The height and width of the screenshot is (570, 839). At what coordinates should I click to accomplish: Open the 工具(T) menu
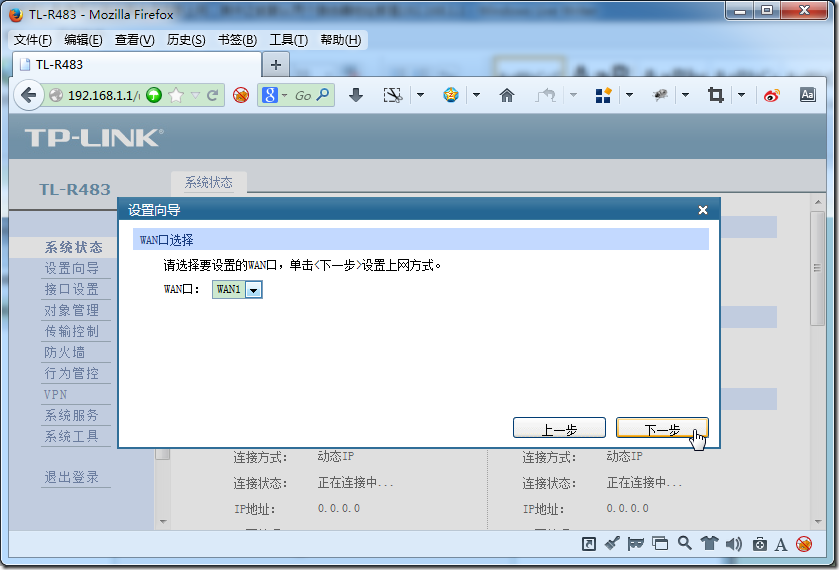point(288,40)
